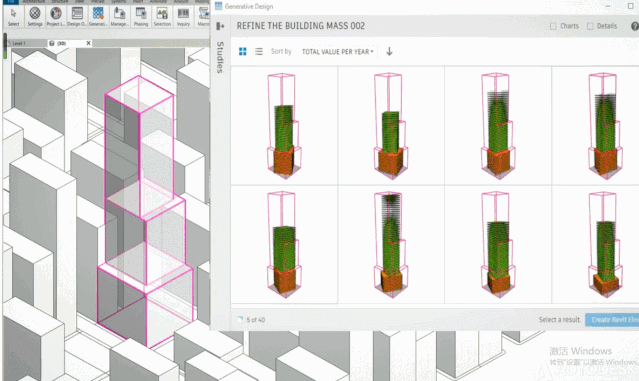Click the house icon on the {3D} tab
The image size is (639, 381).
52,43
